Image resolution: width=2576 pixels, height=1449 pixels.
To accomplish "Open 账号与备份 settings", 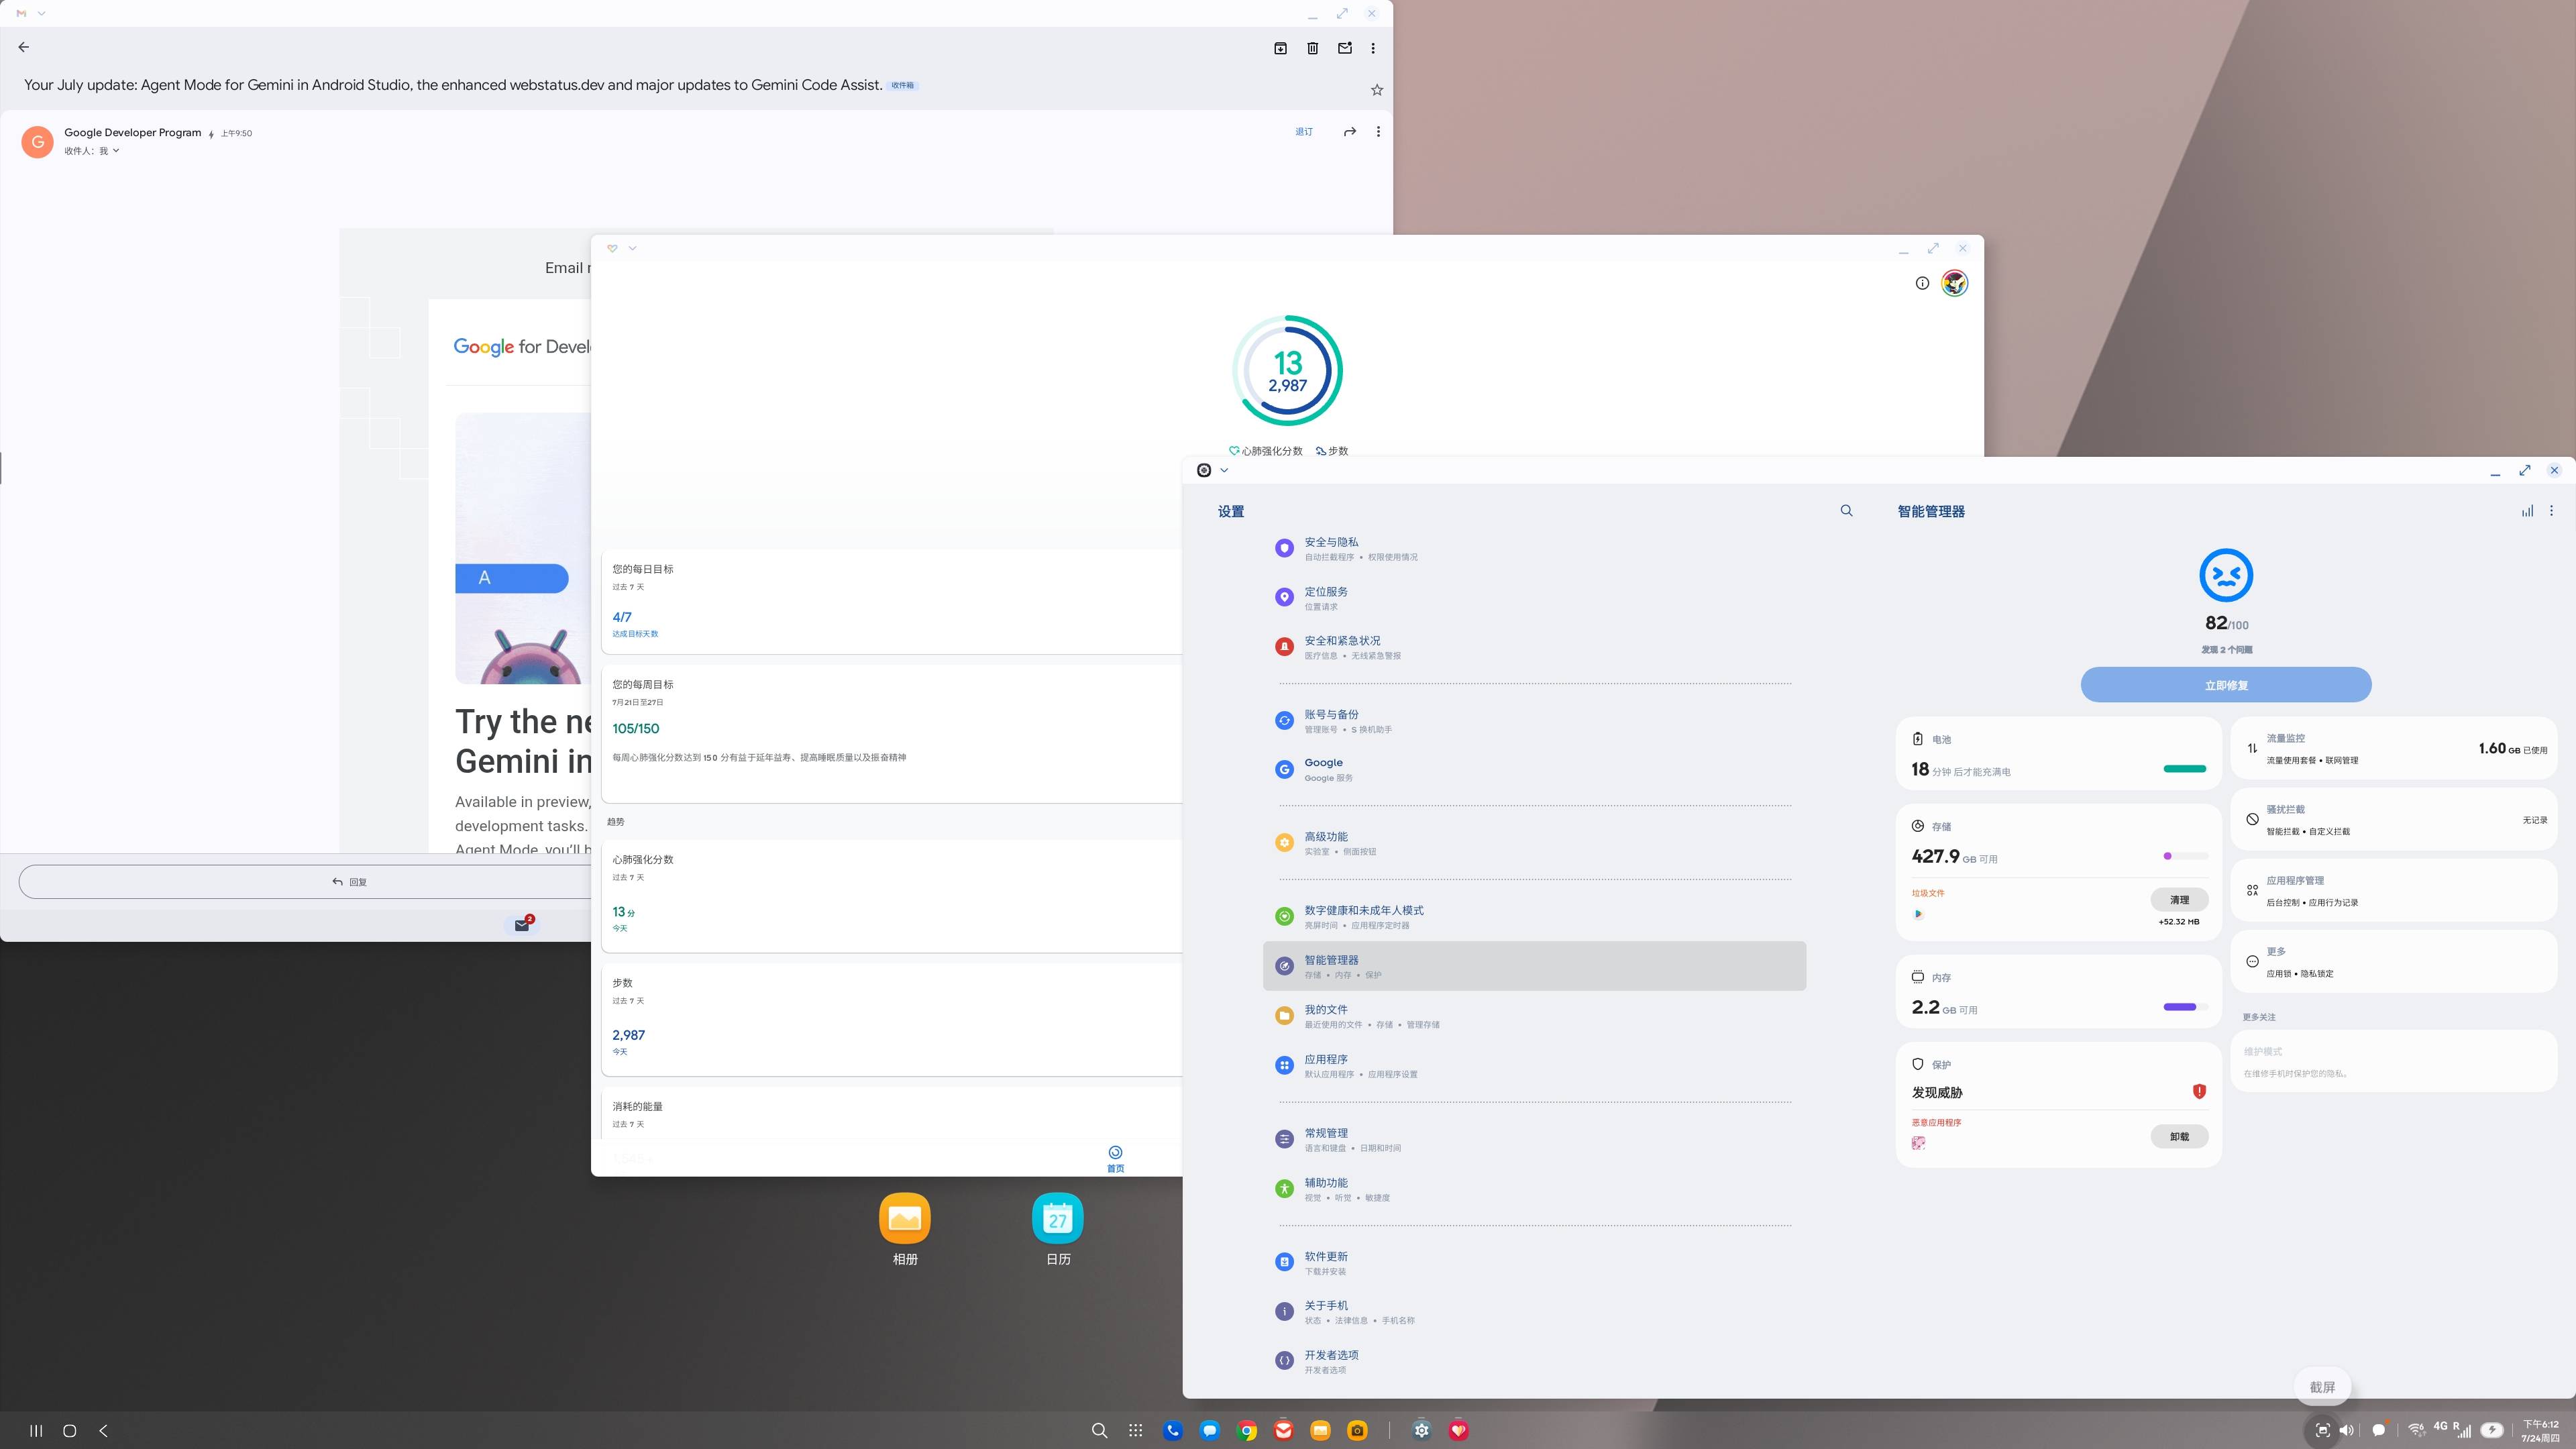I will (1534, 721).
